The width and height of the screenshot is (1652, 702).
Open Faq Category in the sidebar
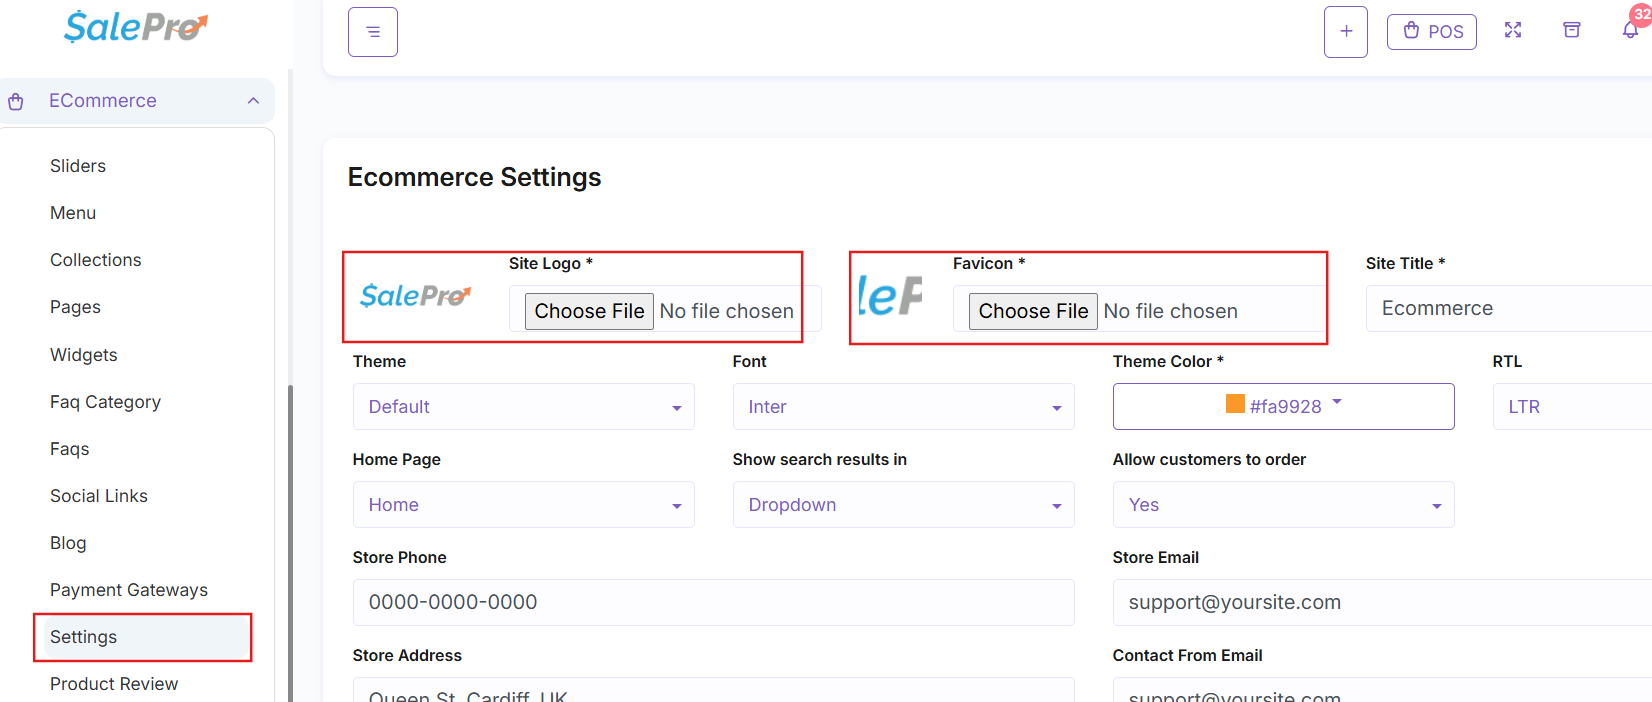tap(105, 402)
